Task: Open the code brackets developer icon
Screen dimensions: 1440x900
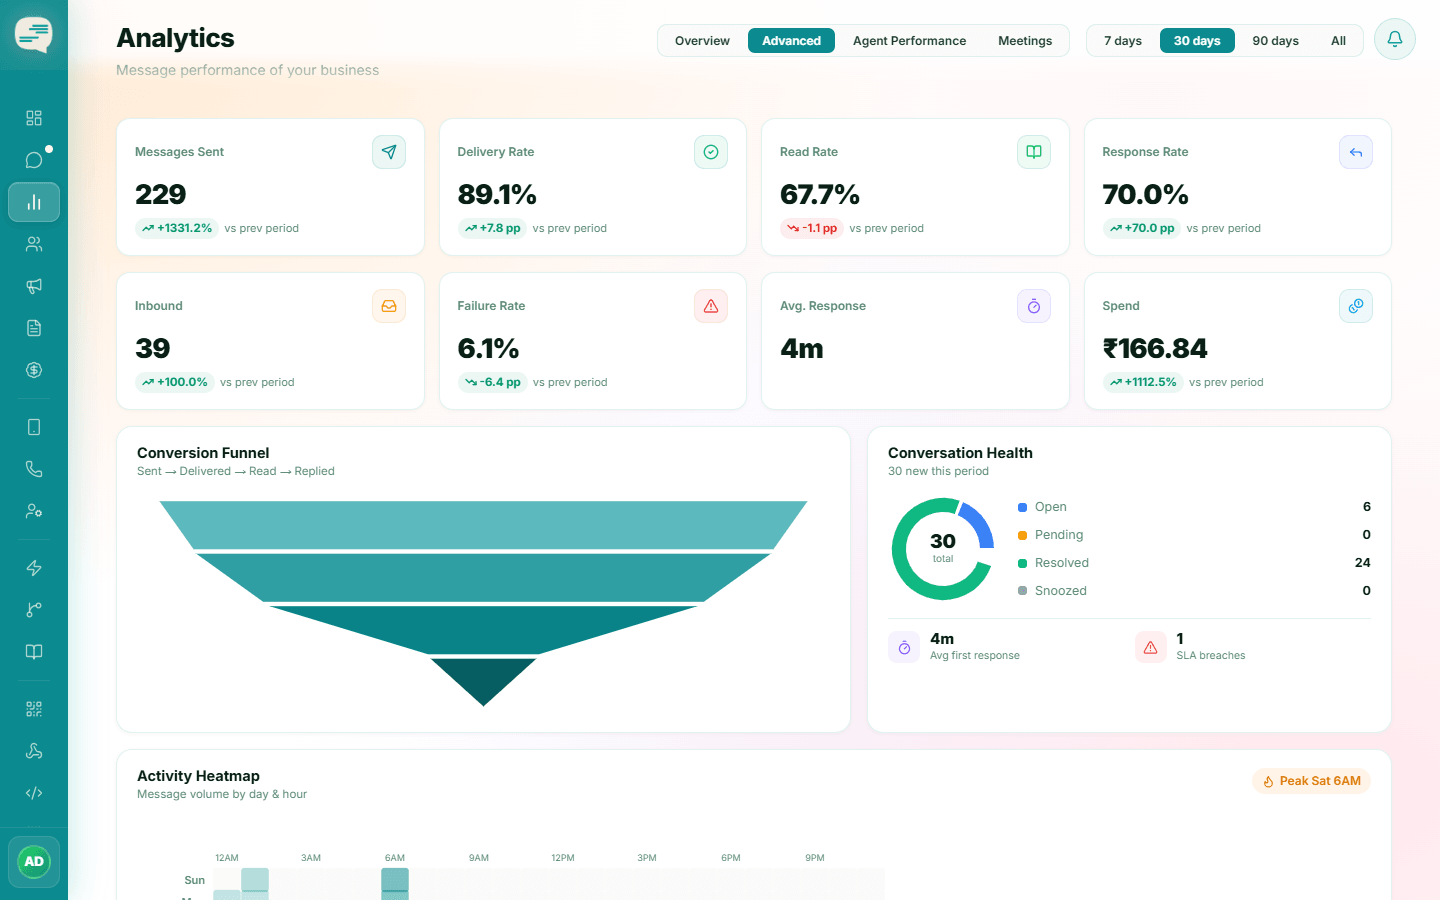Action: [34, 793]
